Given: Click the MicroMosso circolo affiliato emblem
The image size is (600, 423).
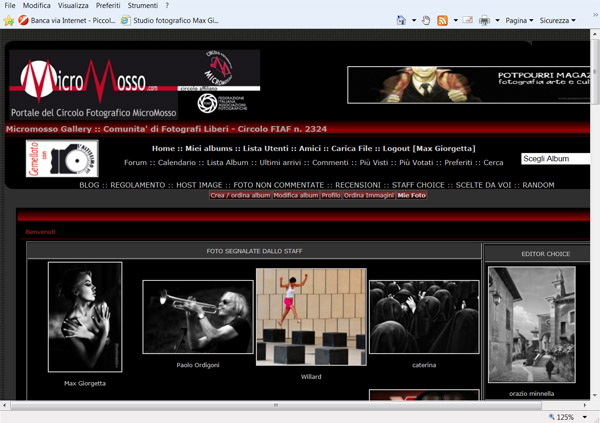Looking at the screenshot, I should (218, 70).
